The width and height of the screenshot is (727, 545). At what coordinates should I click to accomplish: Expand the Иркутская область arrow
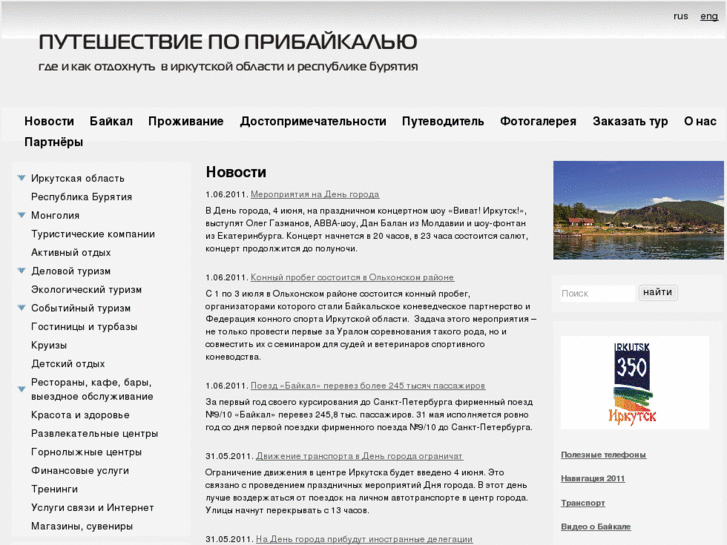tap(21, 178)
